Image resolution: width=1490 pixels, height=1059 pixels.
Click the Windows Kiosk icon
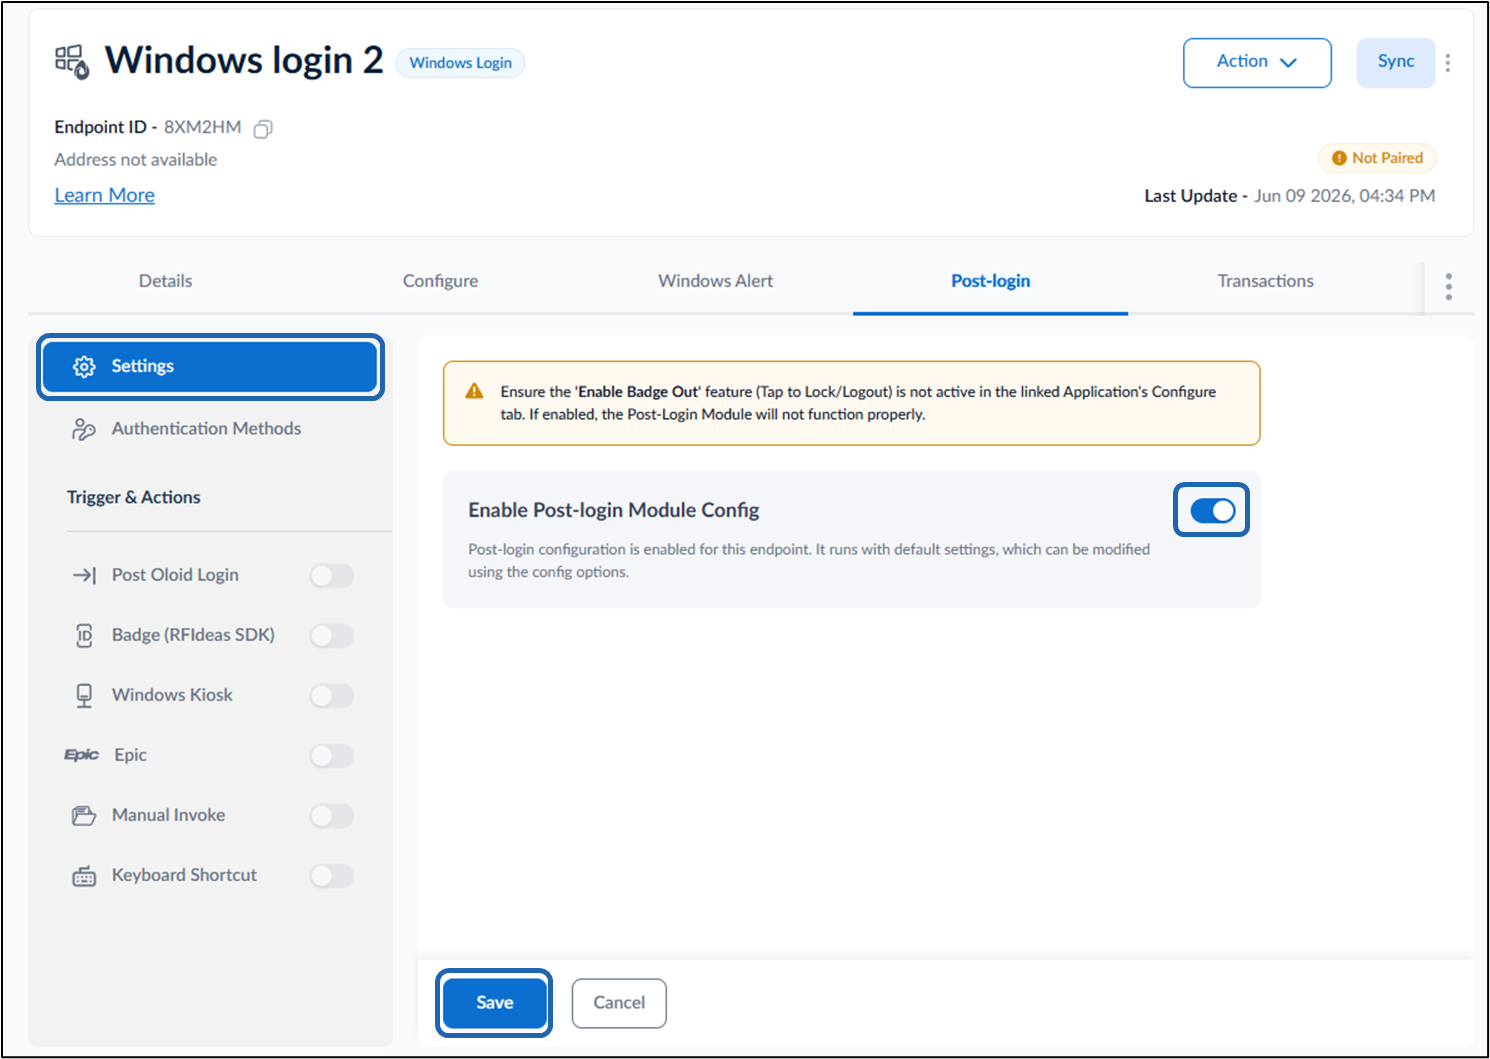tap(84, 695)
